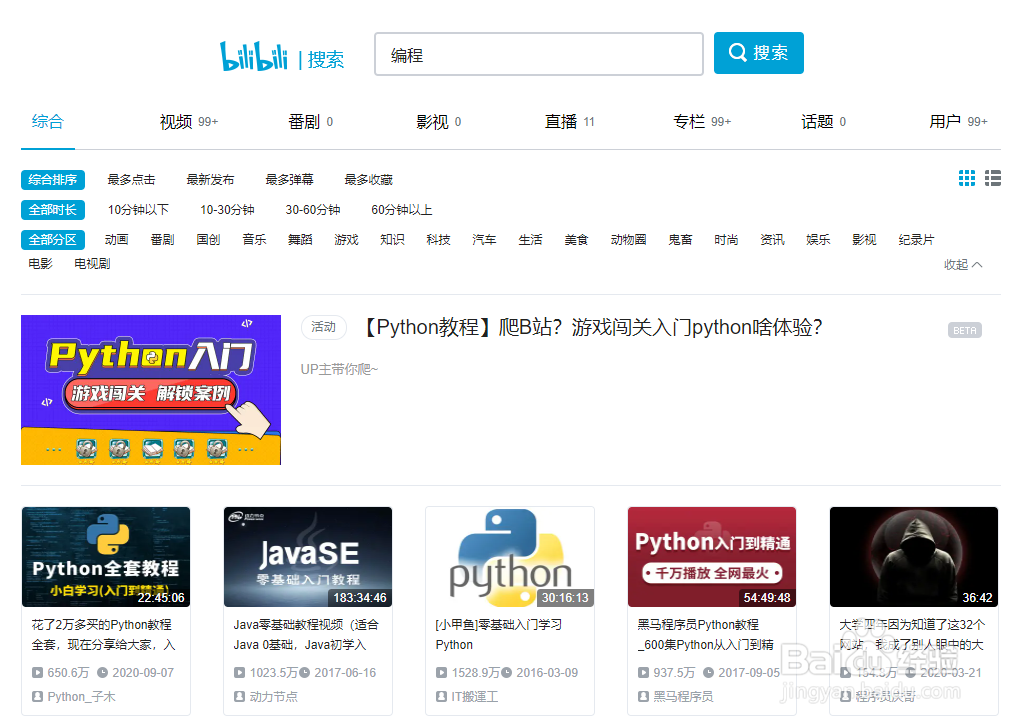Filter by 舞蹈 category
1018x727 pixels.
[x=301, y=240]
